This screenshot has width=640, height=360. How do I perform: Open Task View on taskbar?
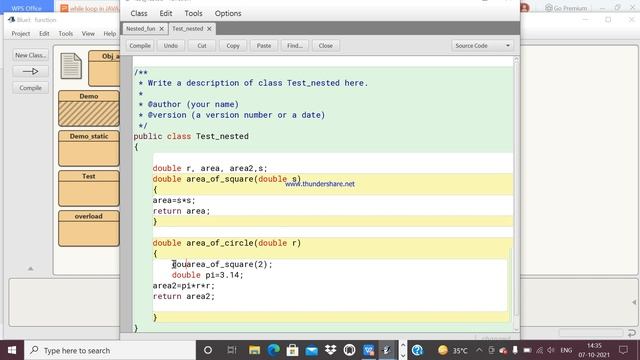[232, 350]
